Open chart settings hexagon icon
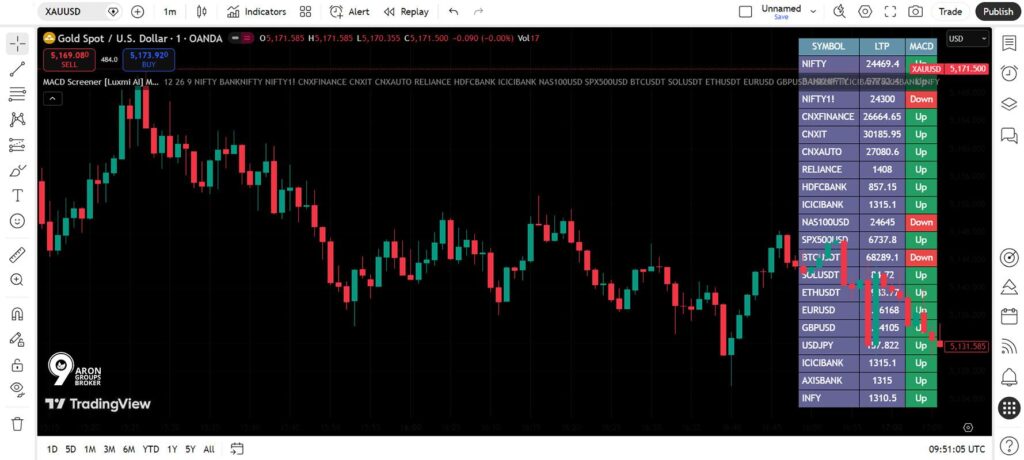Image resolution: width=1024 pixels, height=460 pixels. pos(865,11)
